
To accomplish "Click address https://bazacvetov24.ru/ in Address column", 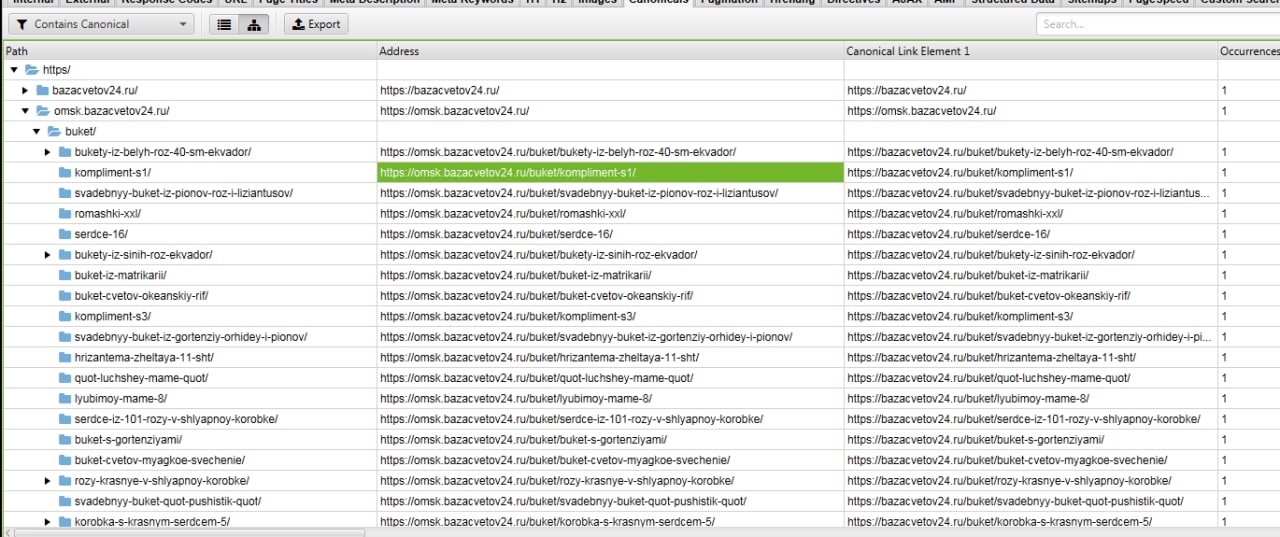I will pos(439,90).
